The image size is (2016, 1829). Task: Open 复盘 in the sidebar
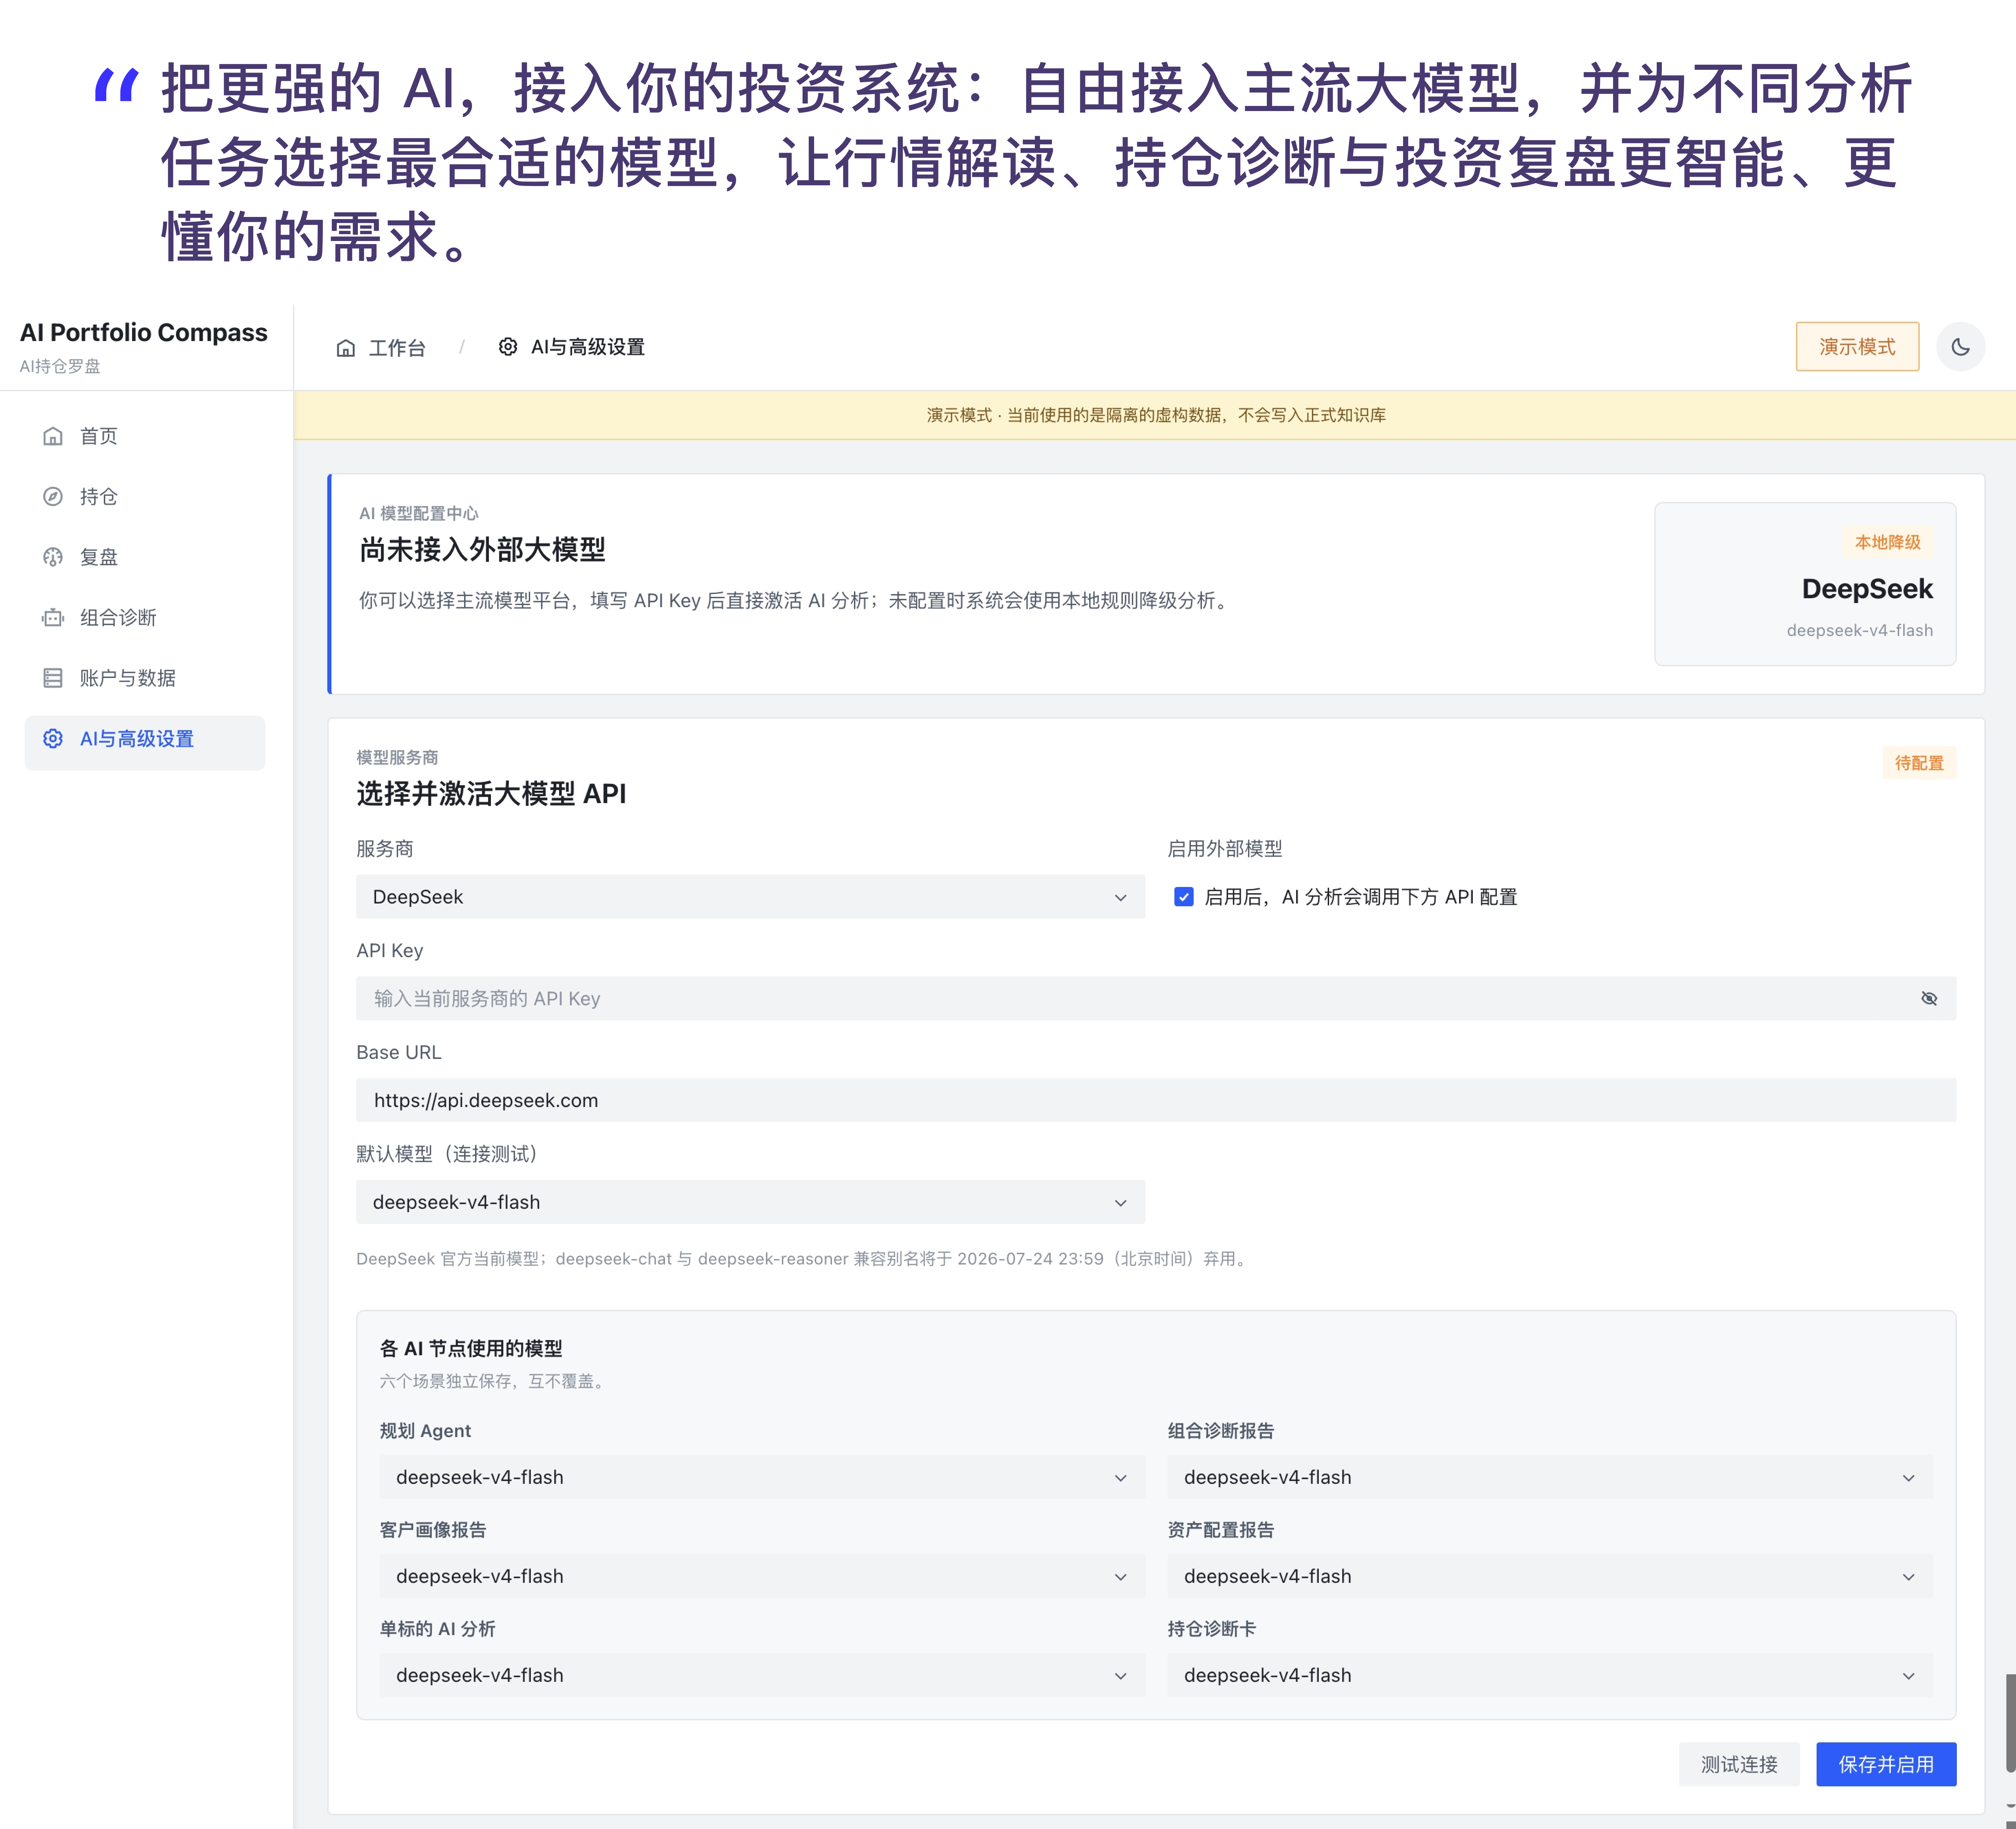[145, 557]
